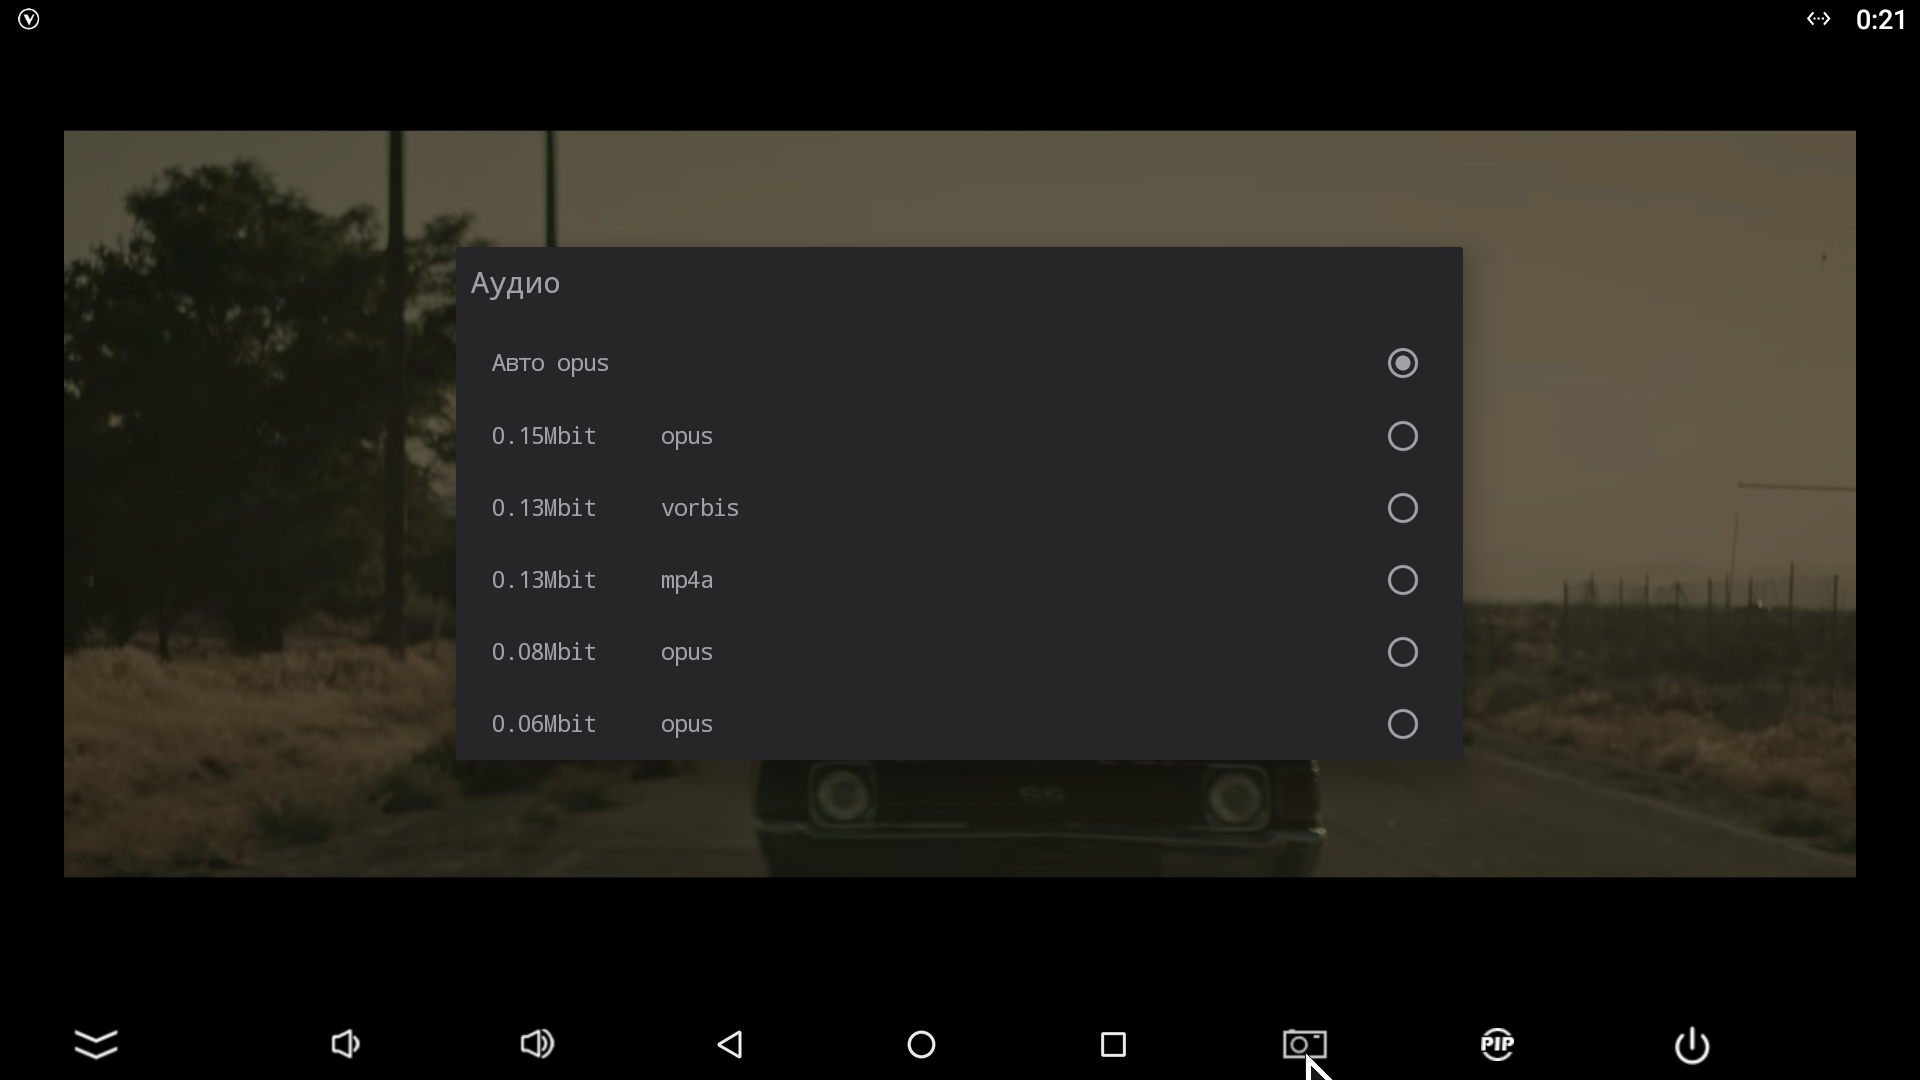The width and height of the screenshot is (1920, 1080).
Task: Lower volume with the single-wave speaker icon
Action: [x=345, y=1044]
